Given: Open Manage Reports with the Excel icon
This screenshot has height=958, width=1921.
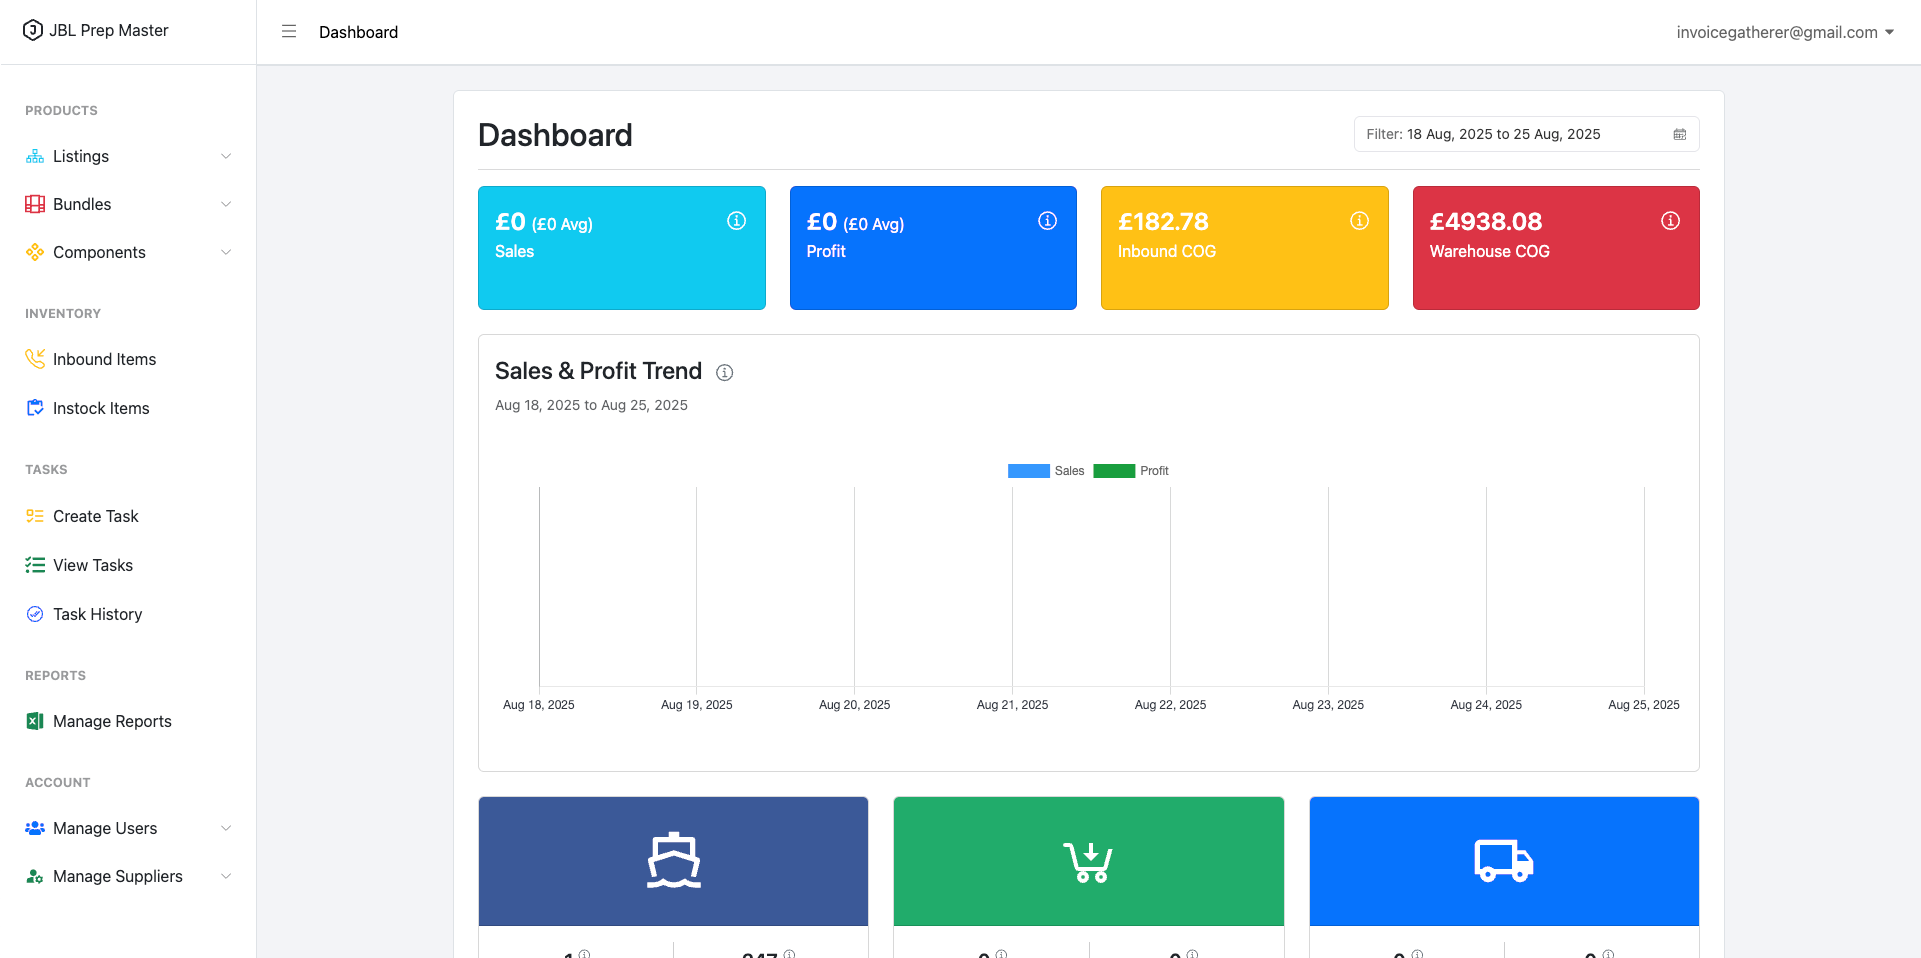Looking at the screenshot, I should 35,721.
